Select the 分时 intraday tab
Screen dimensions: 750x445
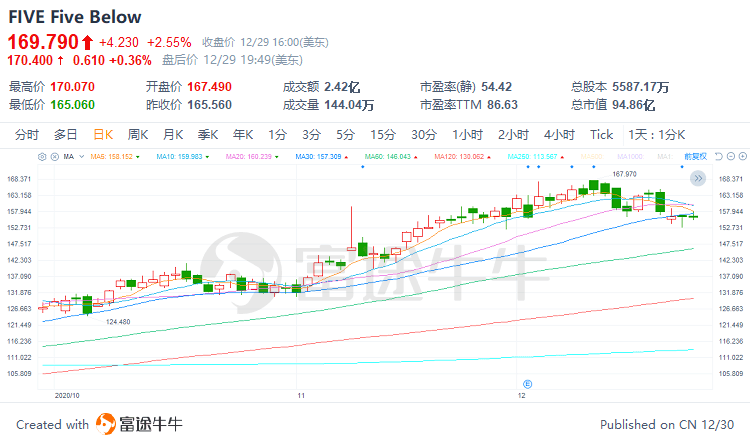[x=26, y=135]
